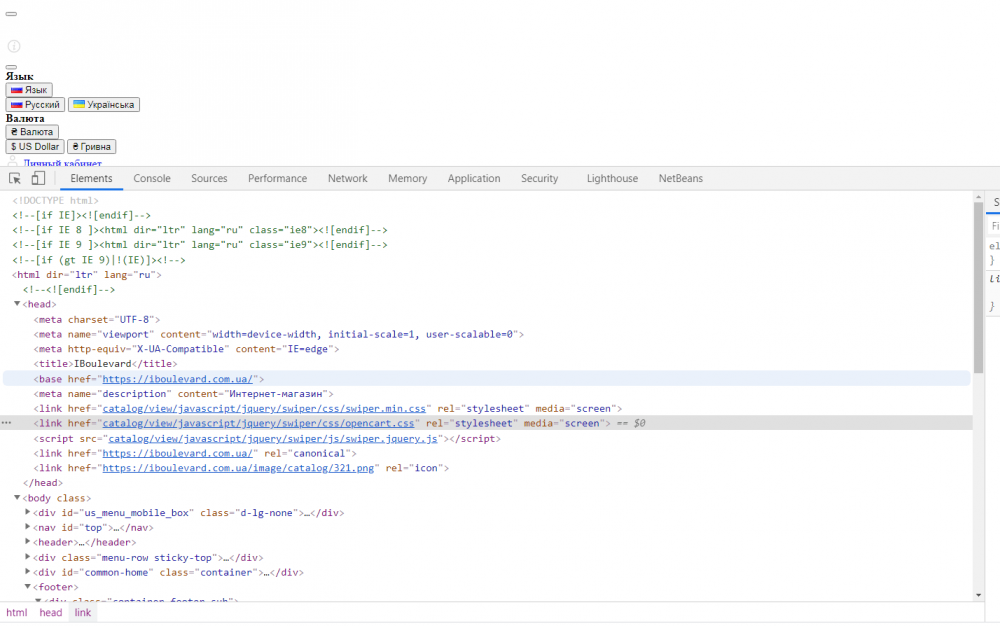This screenshot has height=626, width=1000.
Task: Select the Українська language button
Action: click(104, 105)
